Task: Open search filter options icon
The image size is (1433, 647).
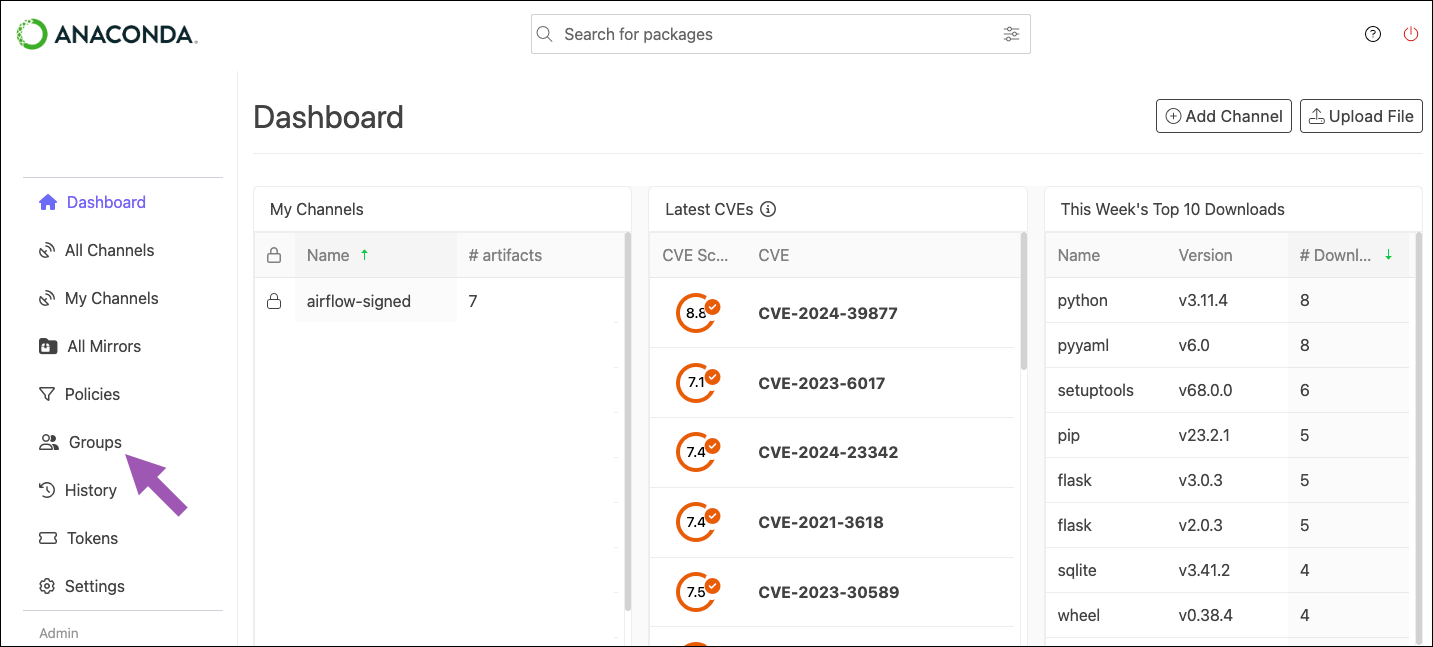Action: (x=1011, y=34)
